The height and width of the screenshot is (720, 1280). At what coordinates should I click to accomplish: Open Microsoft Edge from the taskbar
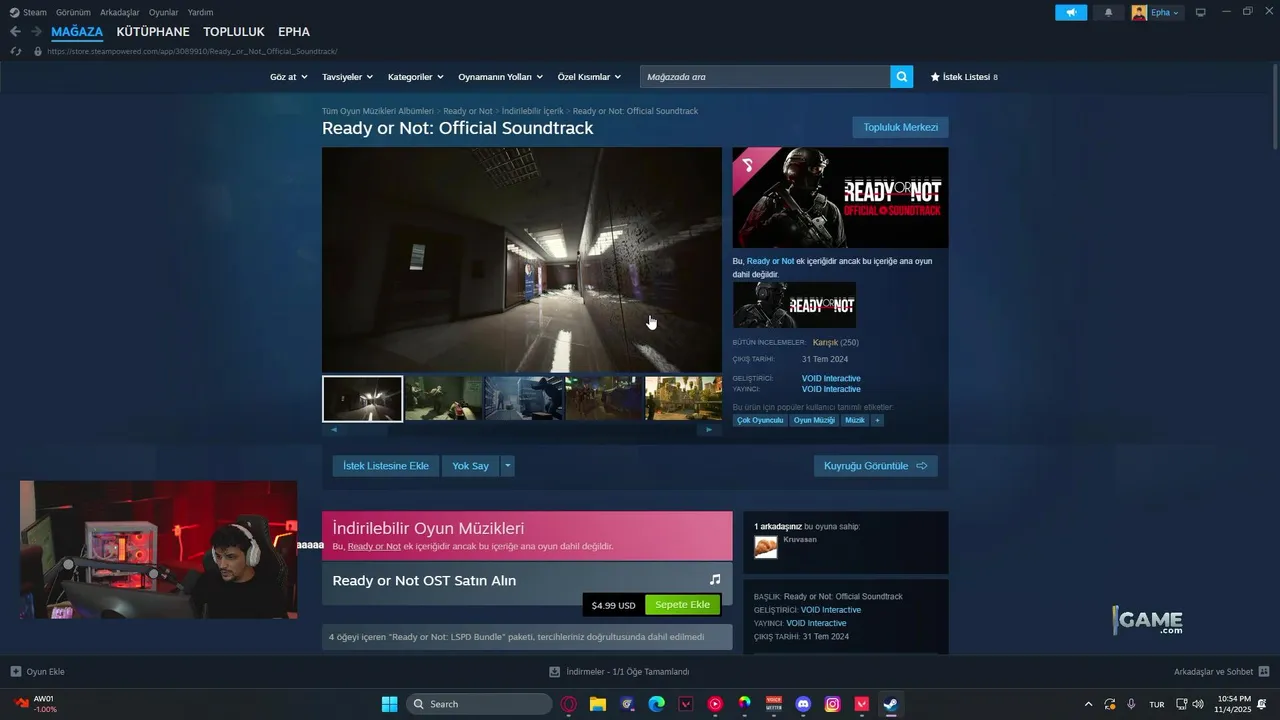point(656,704)
